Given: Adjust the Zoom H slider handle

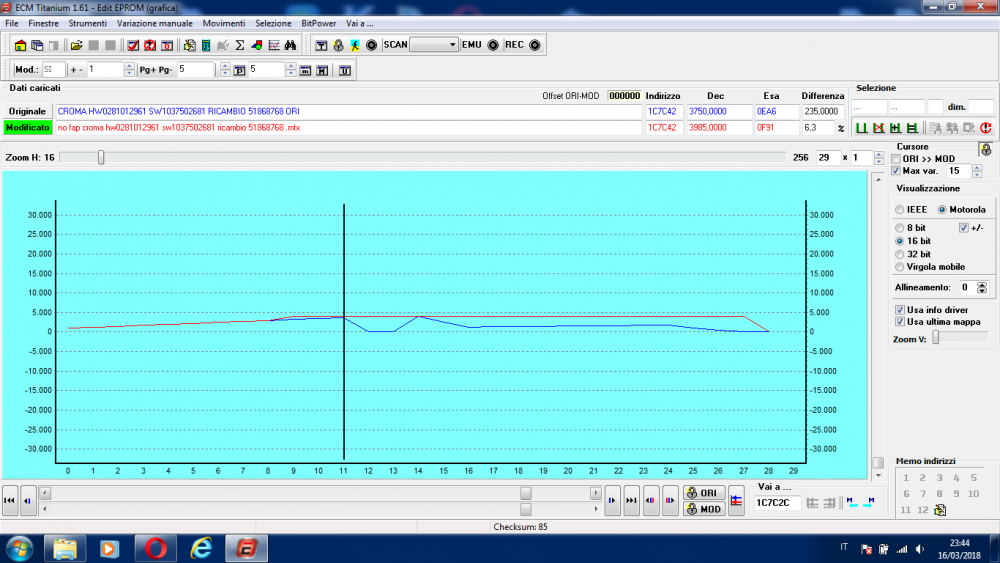Looking at the screenshot, I should [x=101, y=157].
